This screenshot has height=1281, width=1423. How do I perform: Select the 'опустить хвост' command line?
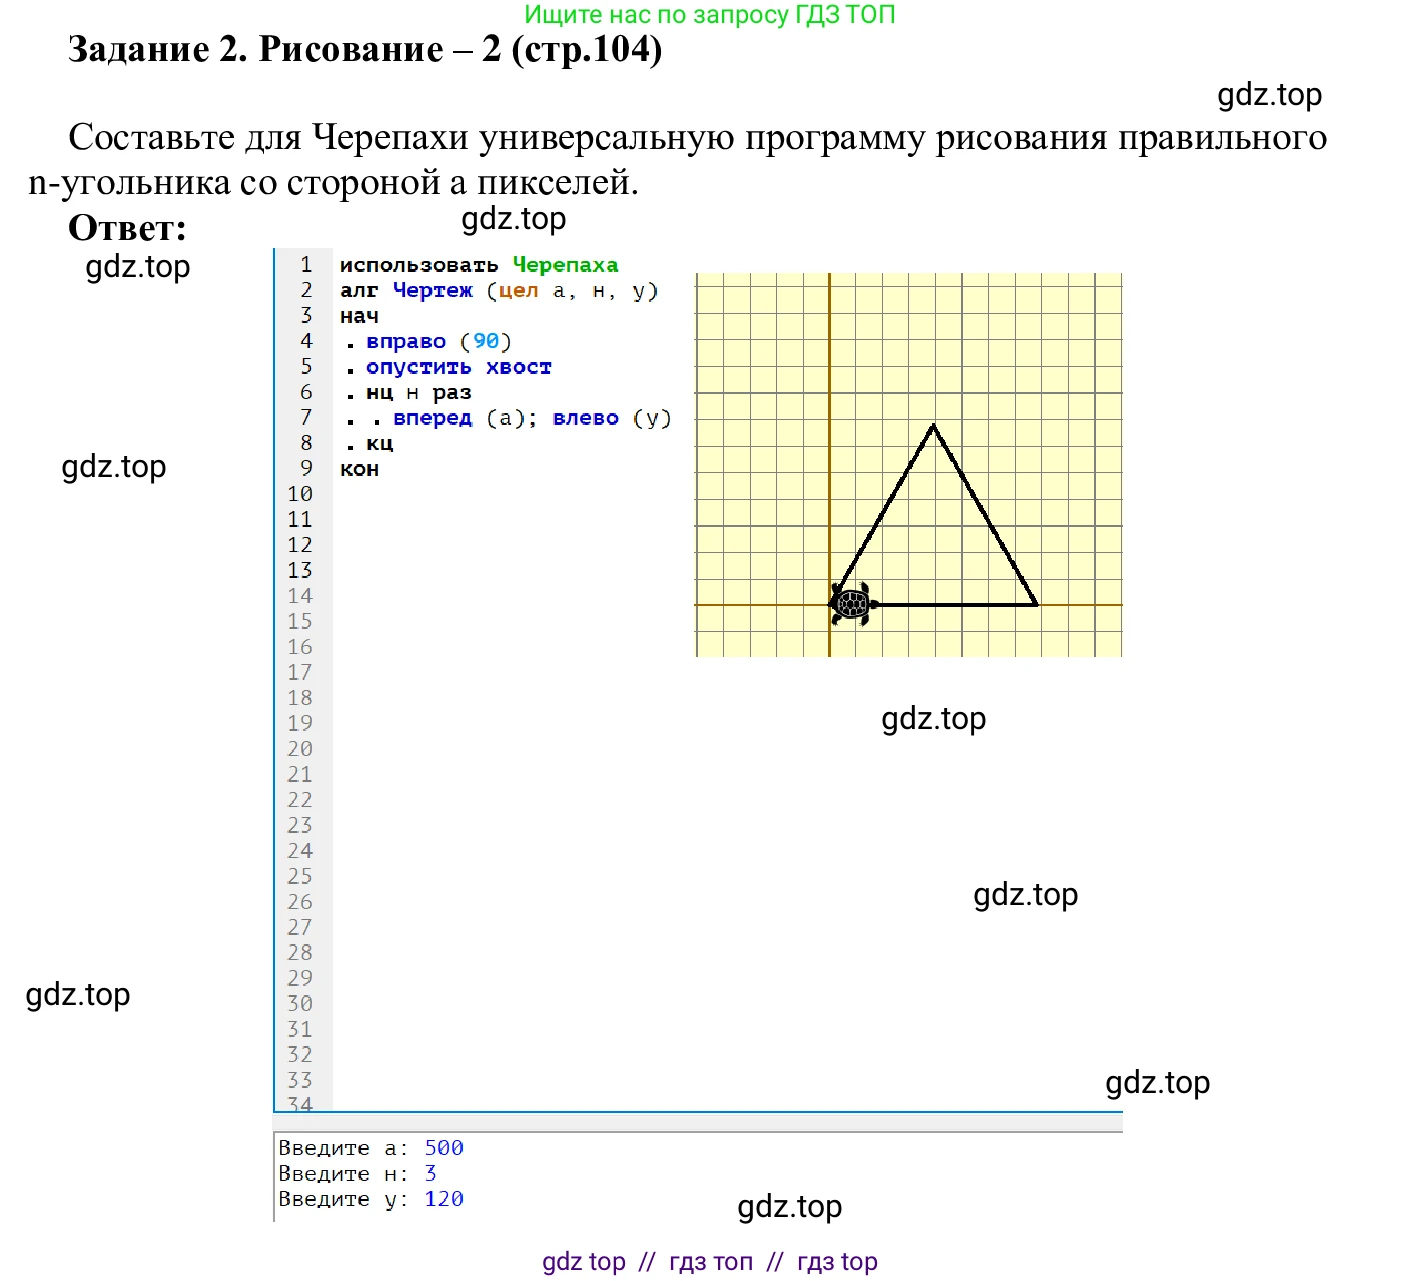(x=458, y=367)
